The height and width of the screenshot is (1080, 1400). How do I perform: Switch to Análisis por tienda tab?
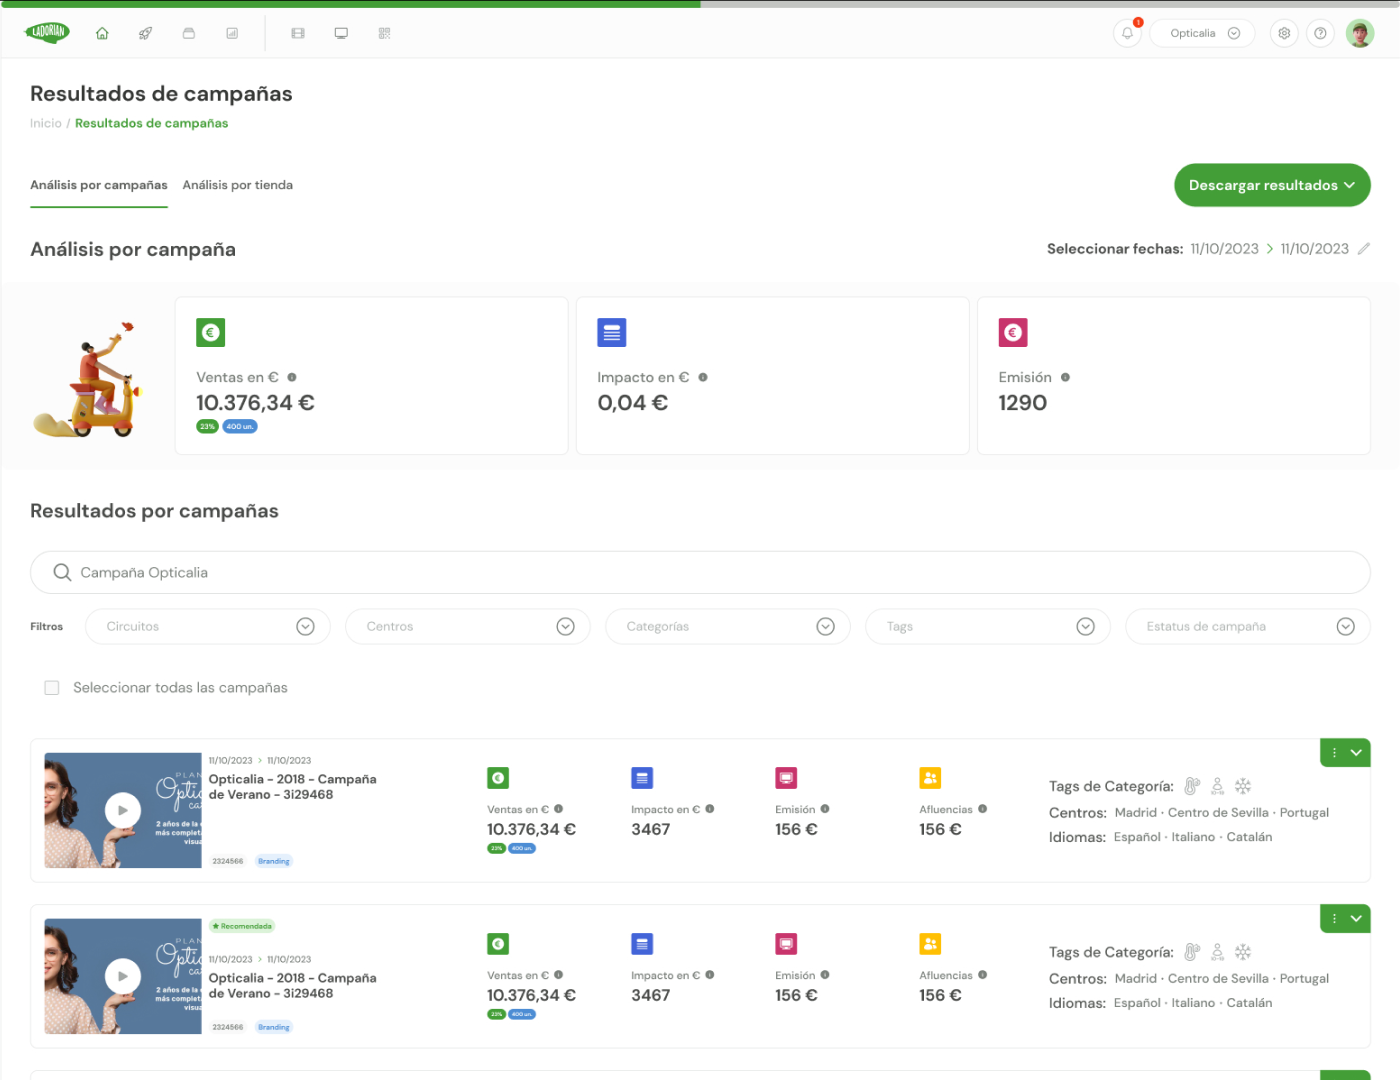click(x=238, y=185)
